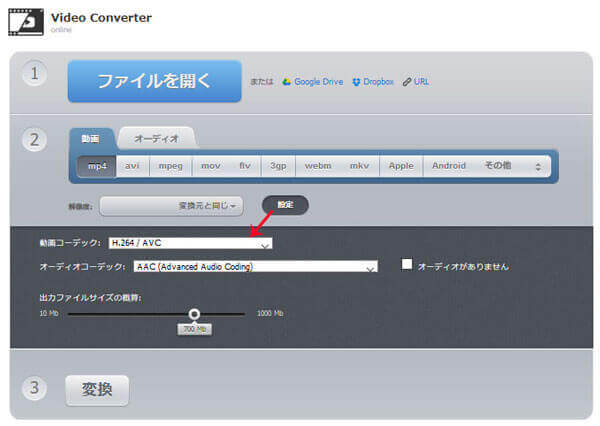600x426 pixels.
Task: Select the Android device preset
Action: click(x=449, y=166)
